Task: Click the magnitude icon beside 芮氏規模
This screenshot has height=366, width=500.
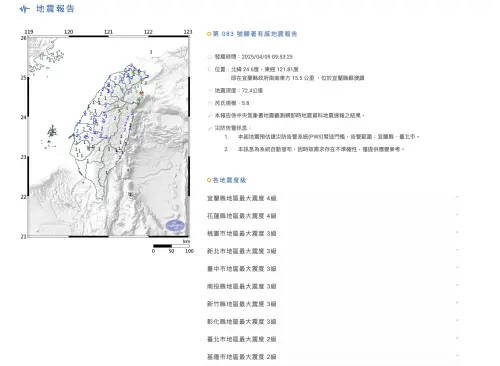Action: coord(210,103)
